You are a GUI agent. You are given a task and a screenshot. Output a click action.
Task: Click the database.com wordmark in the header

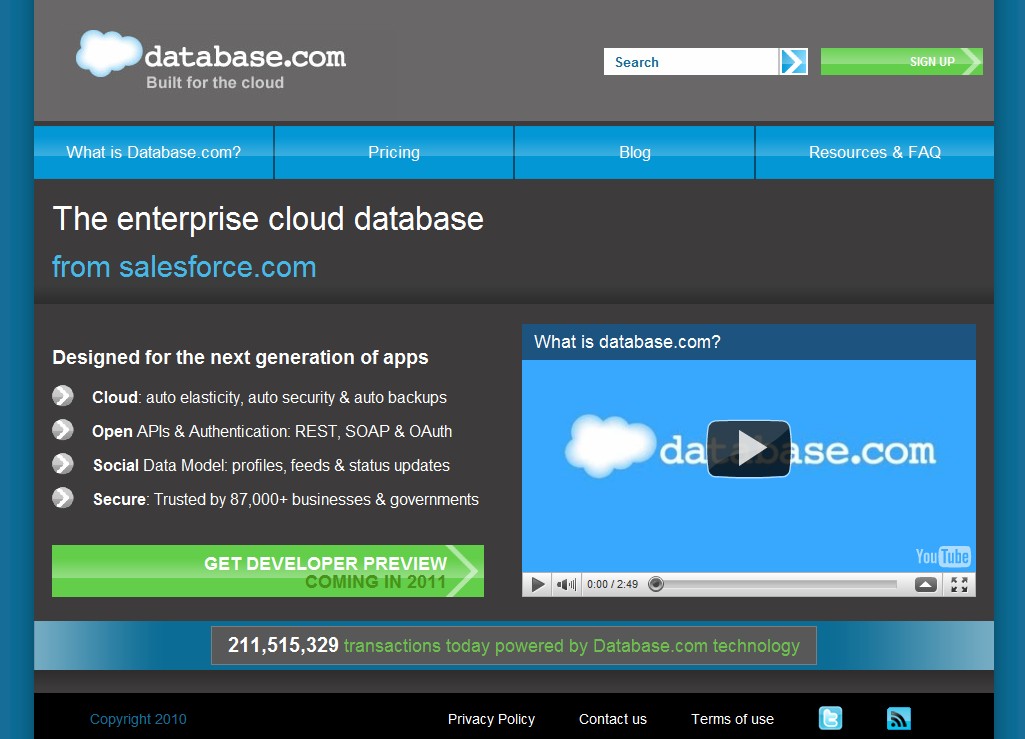pyautogui.click(x=245, y=56)
